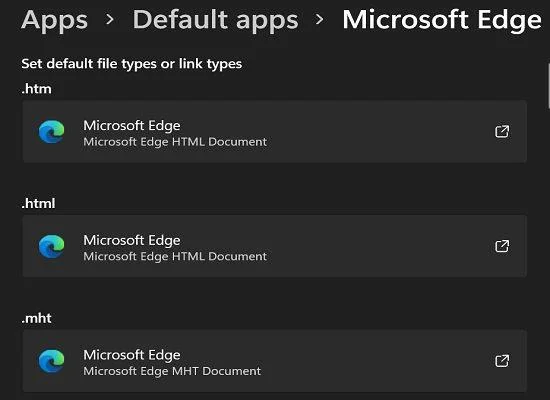This screenshot has width=550, height=400.
Task: Change default app for .mht files
Action: 275,361
